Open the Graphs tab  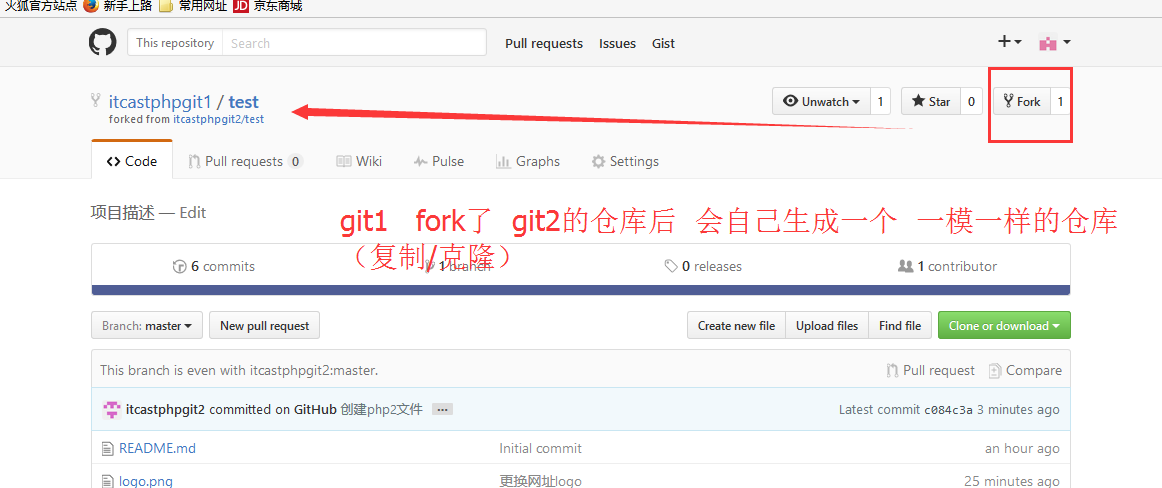point(528,161)
